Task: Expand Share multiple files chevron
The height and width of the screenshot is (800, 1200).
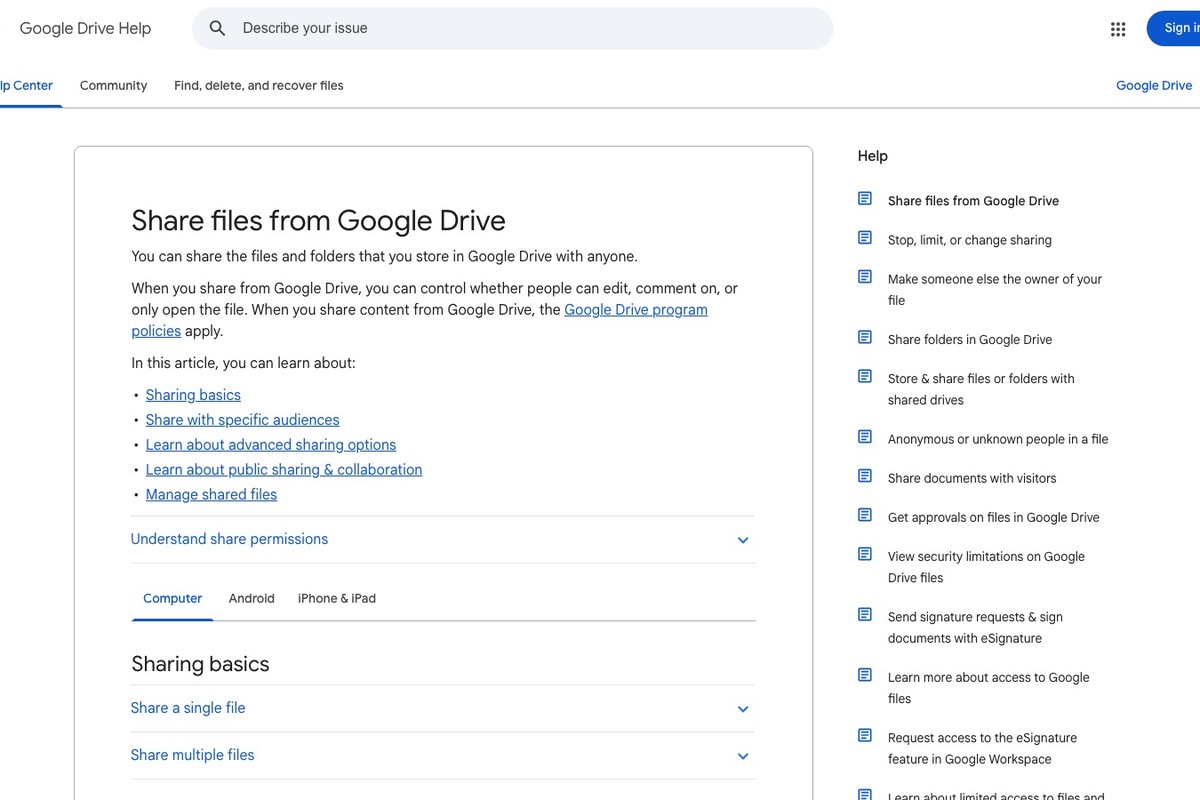Action: (743, 756)
